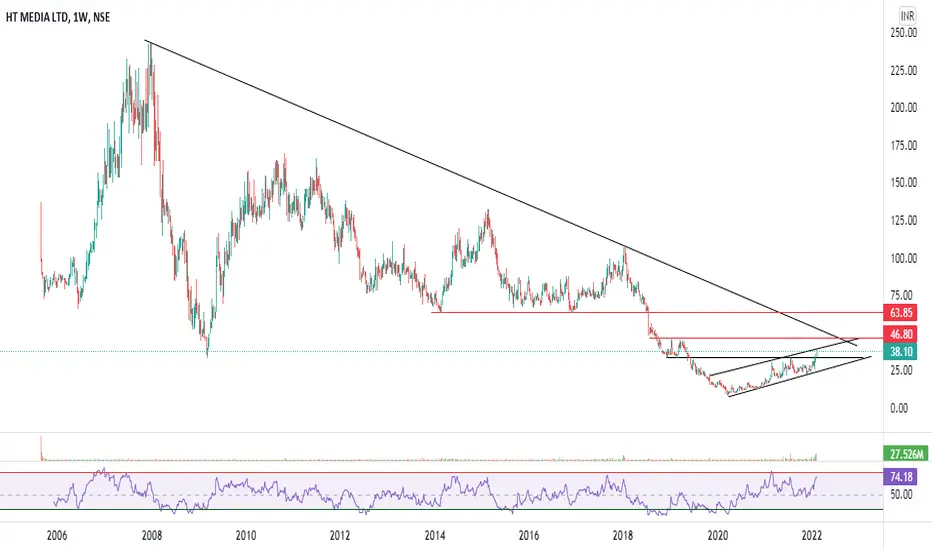Click the 2014 time axis label
The height and width of the screenshot is (550, 932).
435,536
